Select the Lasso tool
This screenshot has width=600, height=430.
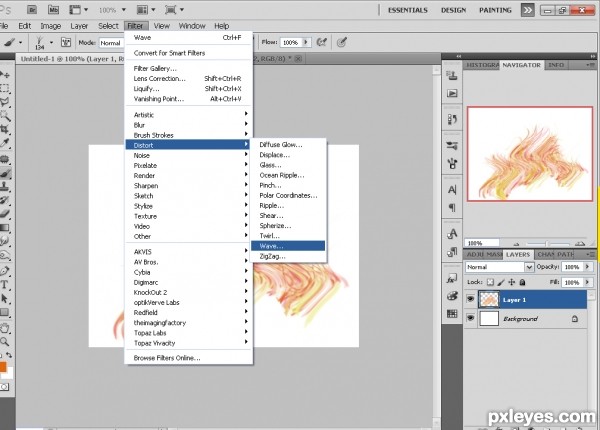(x=5, y=102)
